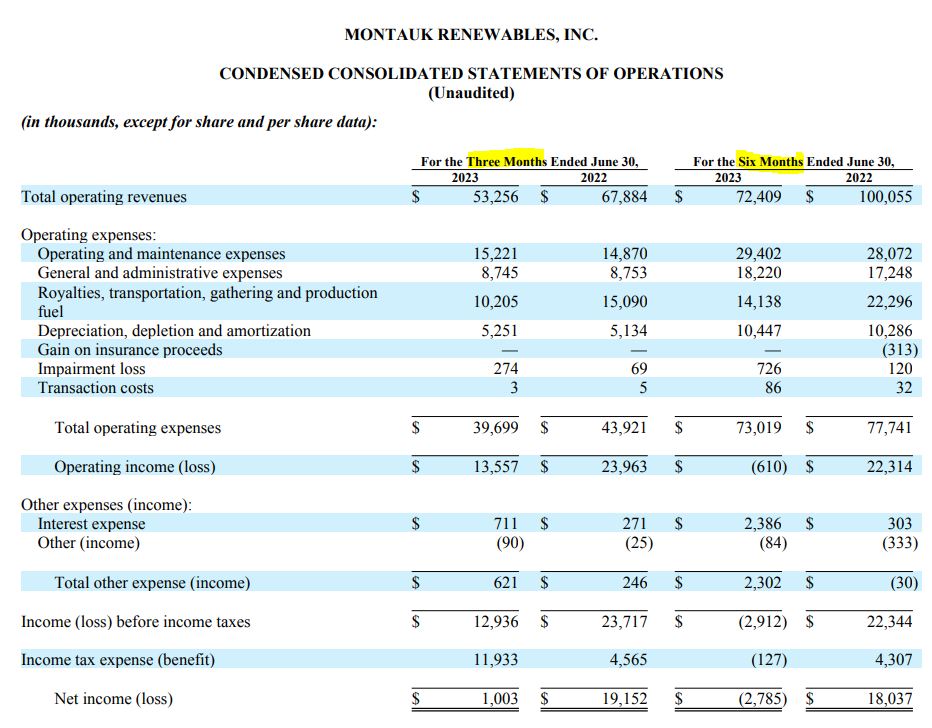This screenshot has height=728, width=932.
Task: Click general and administrative value 18,220
Action: coord(758,273)
